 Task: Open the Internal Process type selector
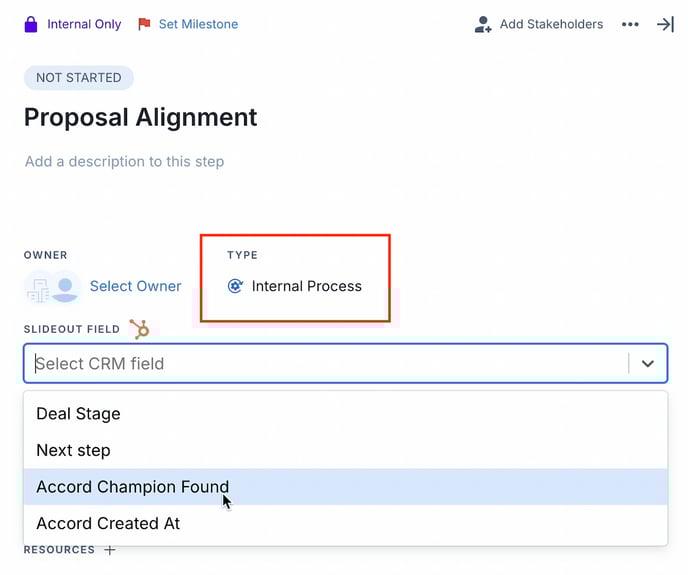click(306, 286)
